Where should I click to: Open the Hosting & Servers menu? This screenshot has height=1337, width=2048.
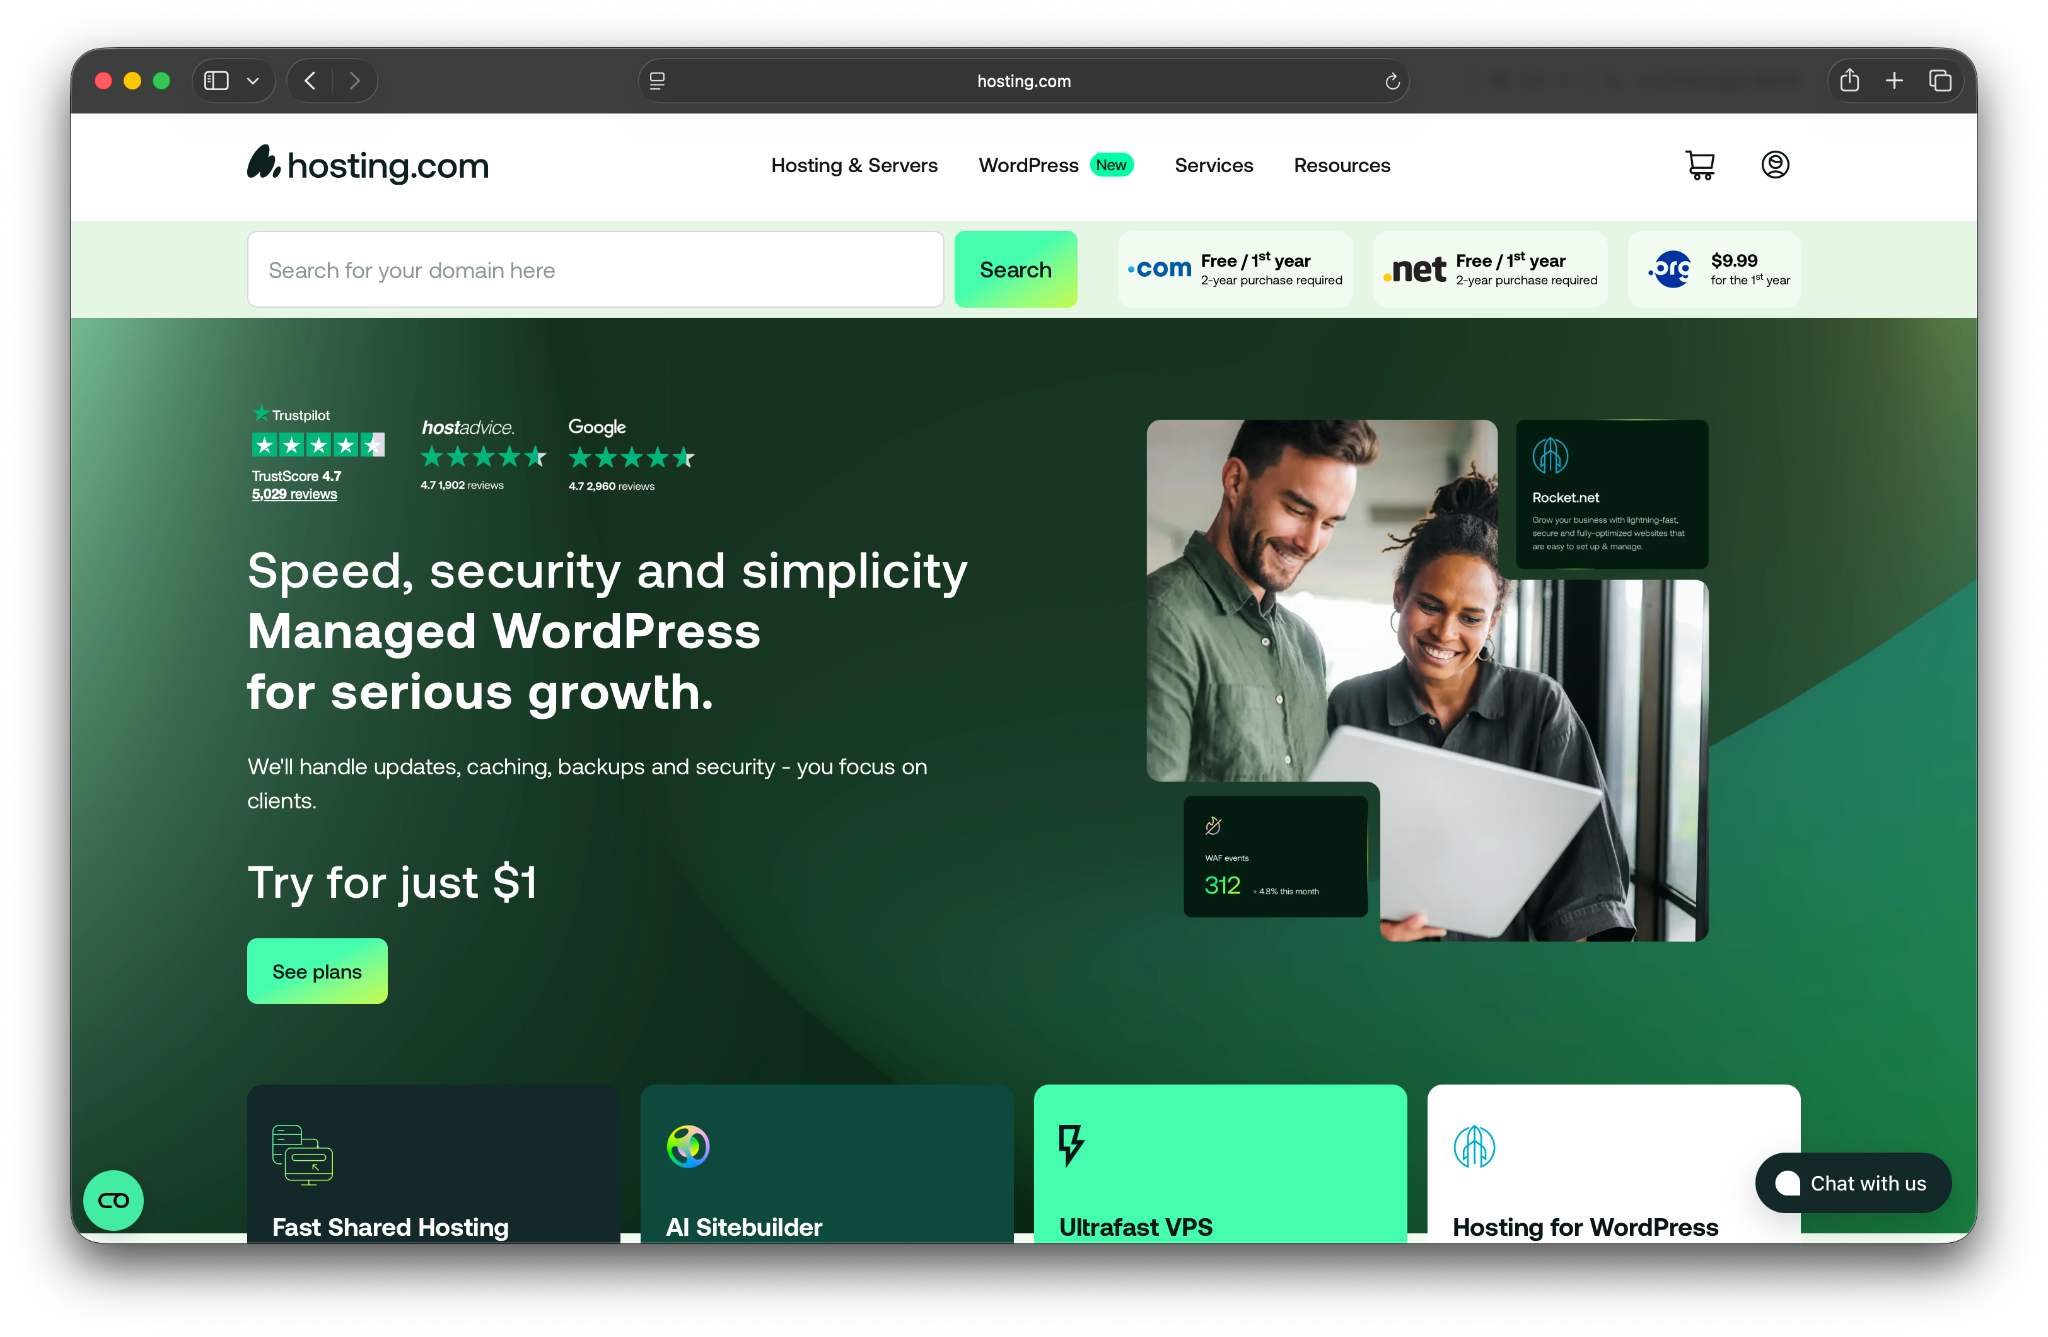click(x=854, y=165)
